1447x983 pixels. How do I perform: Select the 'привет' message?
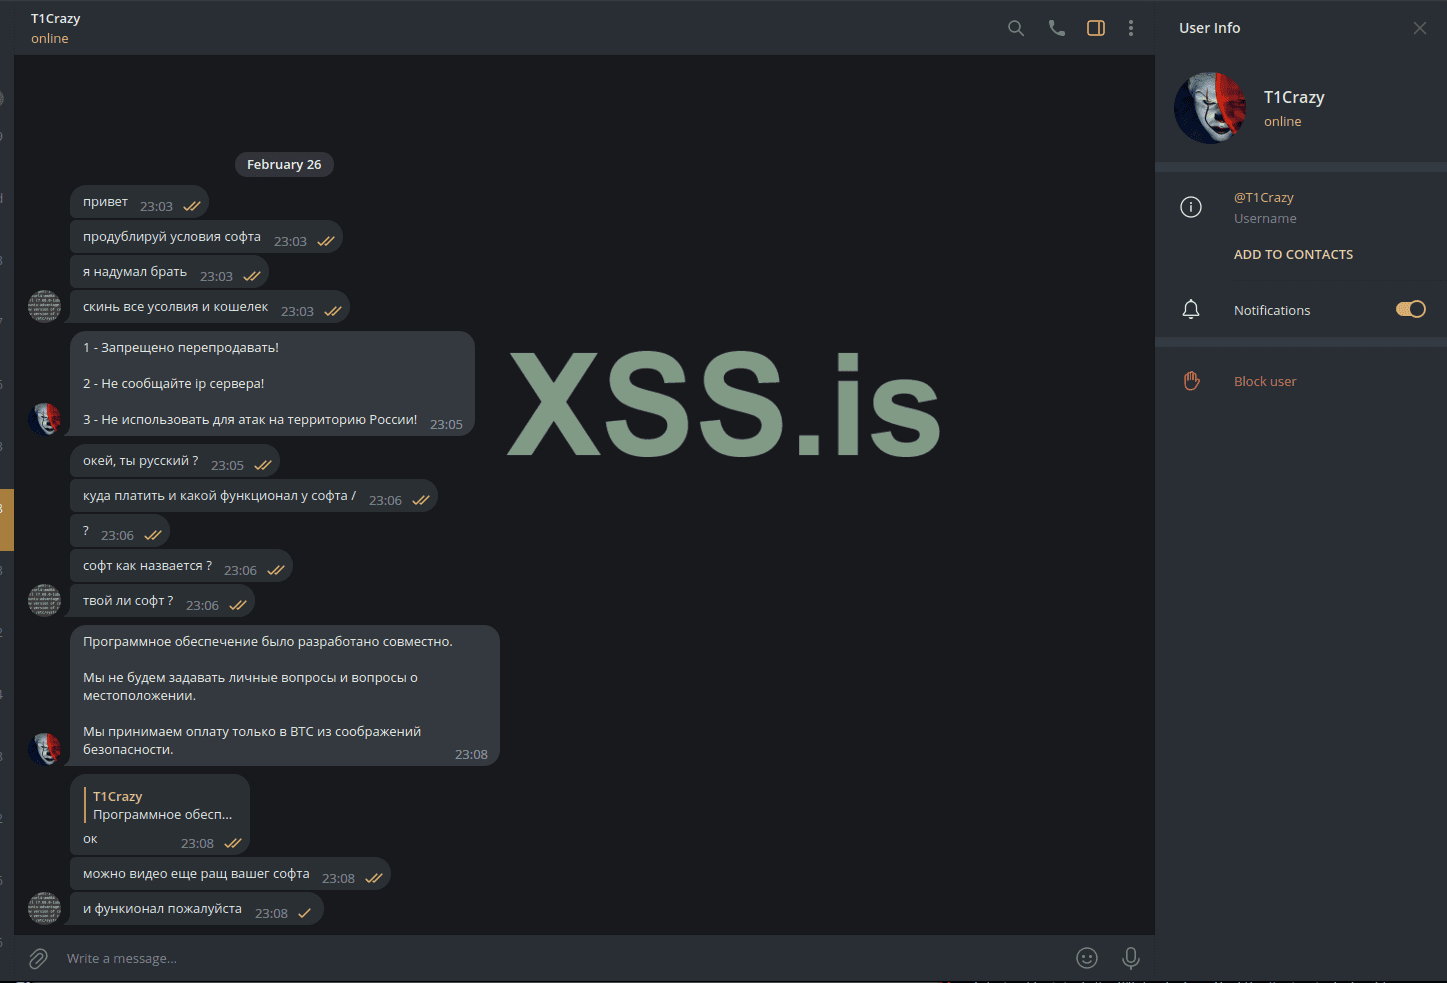point(139,203)
